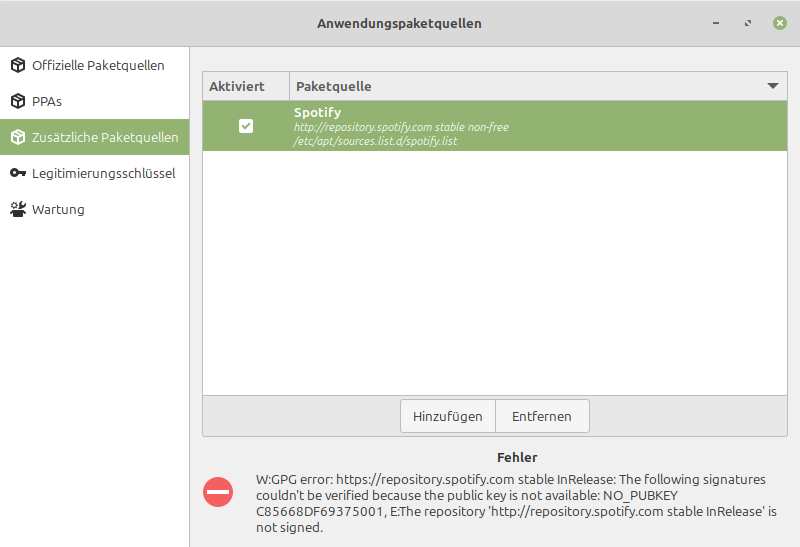Maximize the window using the title bar button

[748, 23]
